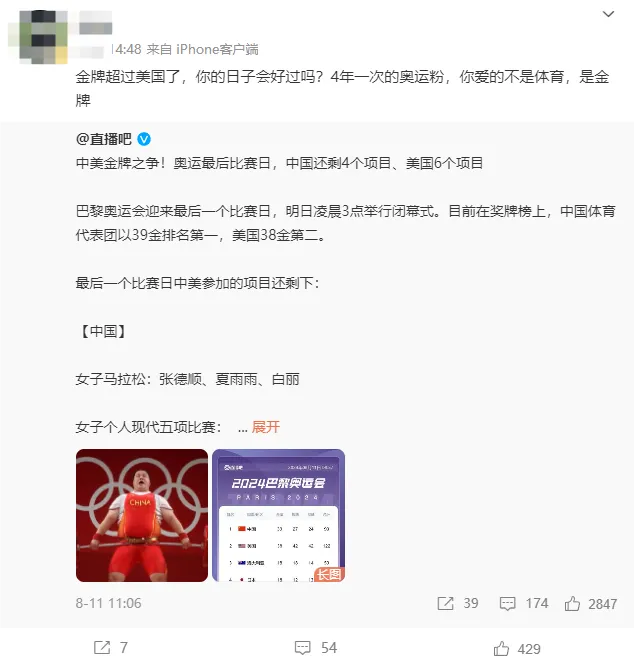634x663 pixels.
Task: Open the @直播吧 account link
Action: [104, 139]
